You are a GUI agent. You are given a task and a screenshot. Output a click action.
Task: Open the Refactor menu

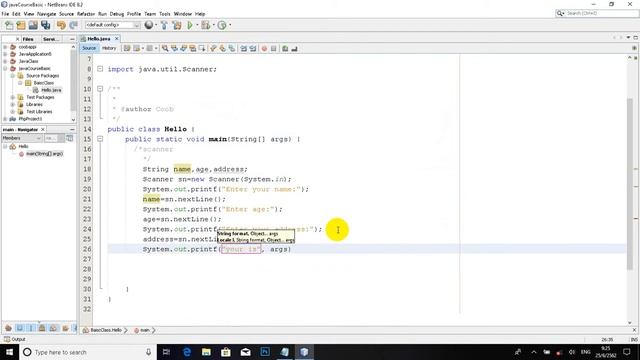(x=86, y=14)
